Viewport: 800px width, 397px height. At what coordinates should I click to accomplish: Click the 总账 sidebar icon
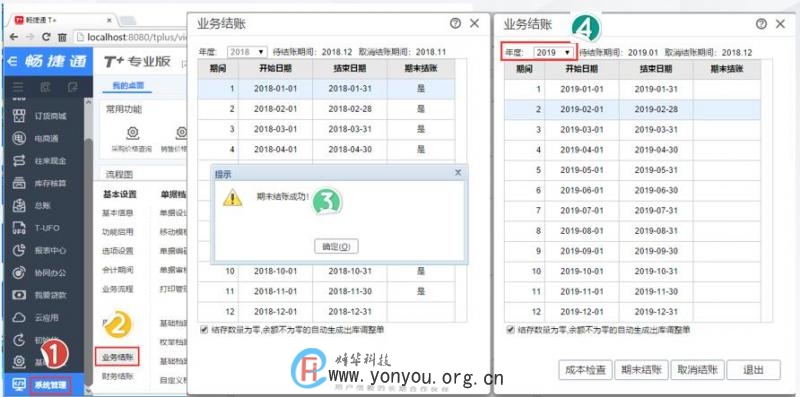click(x=19, y=205)
